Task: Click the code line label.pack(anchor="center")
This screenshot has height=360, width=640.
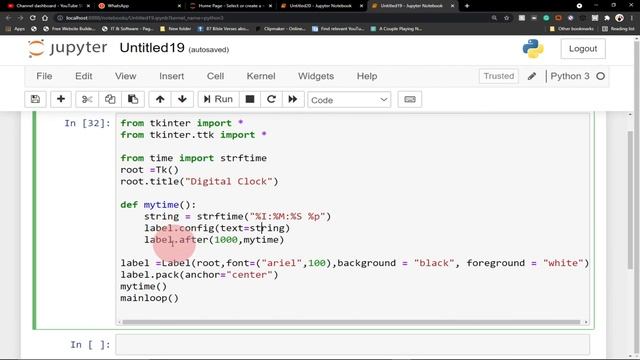Action: coord(199,275)
